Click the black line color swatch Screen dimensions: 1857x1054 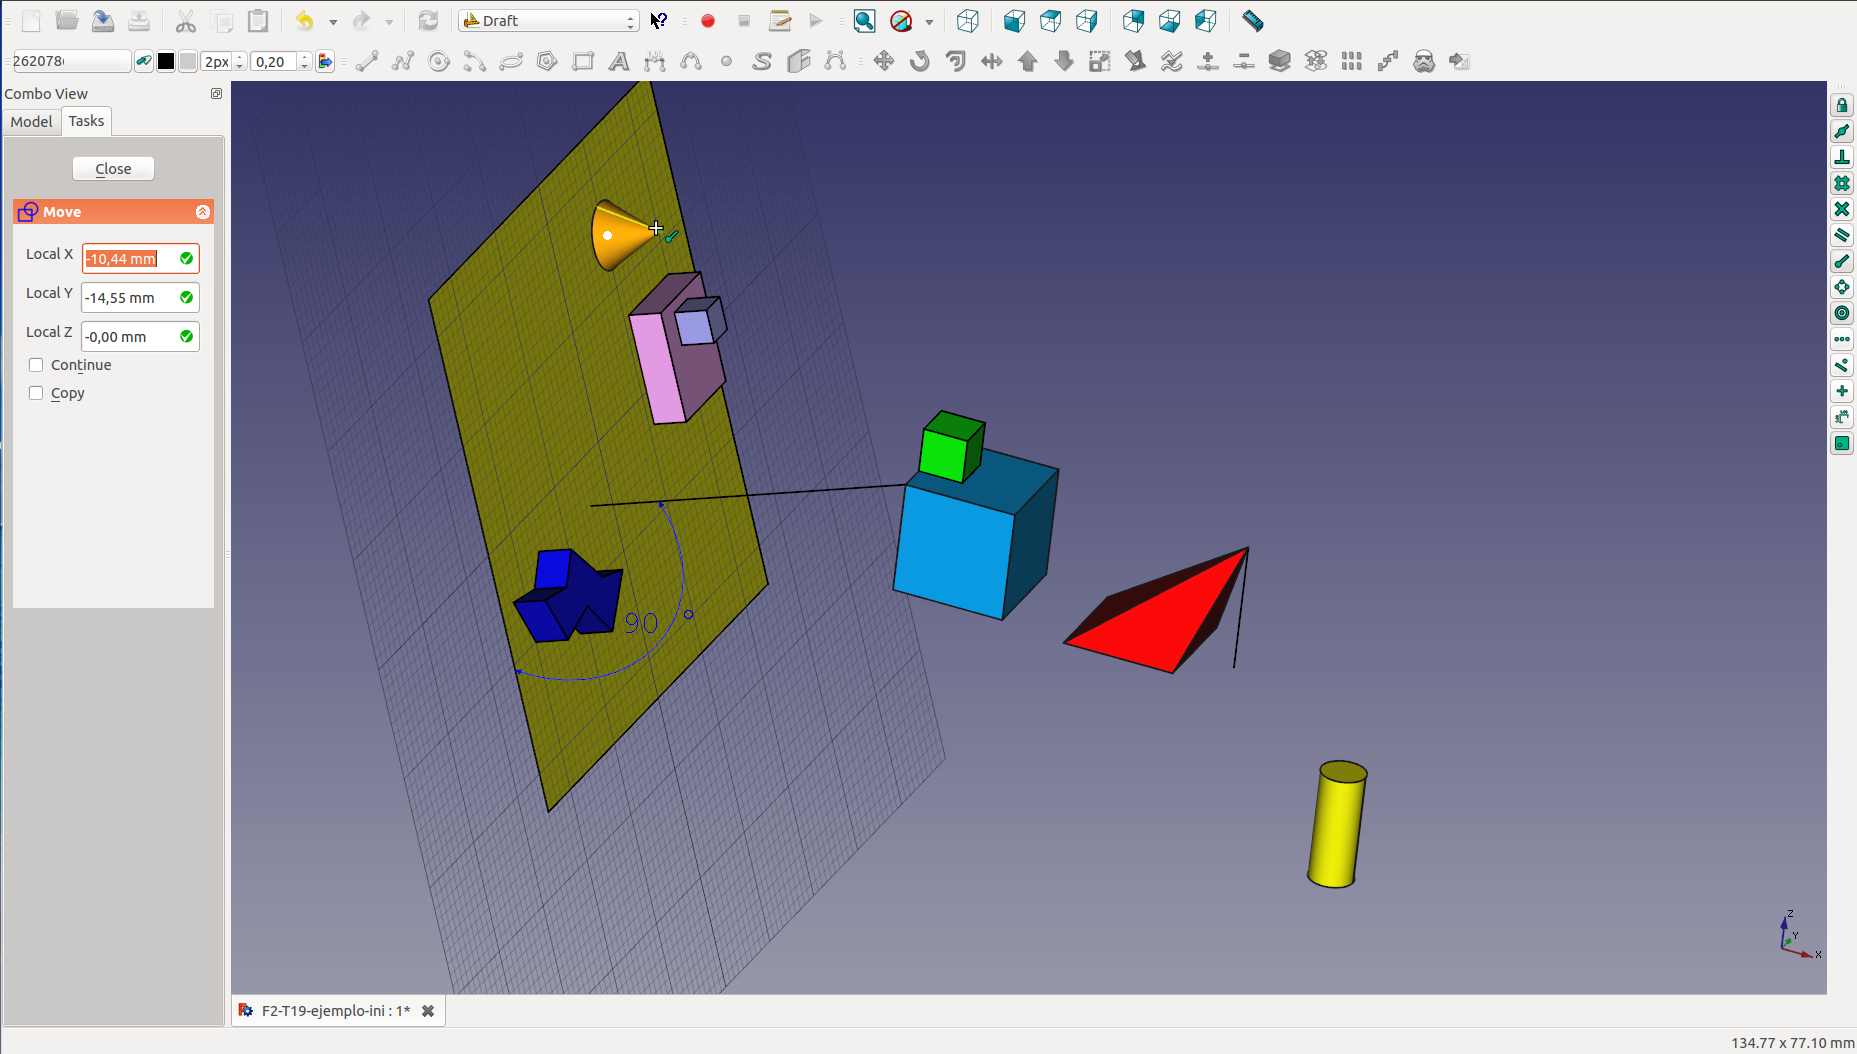(x=166, y=62)
